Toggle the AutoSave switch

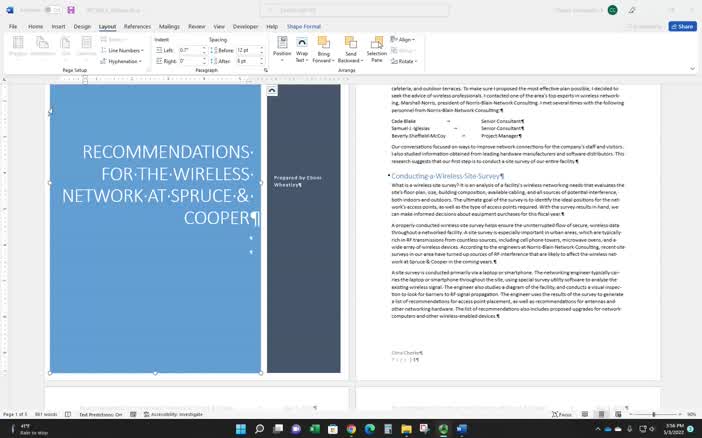[52, 9]
